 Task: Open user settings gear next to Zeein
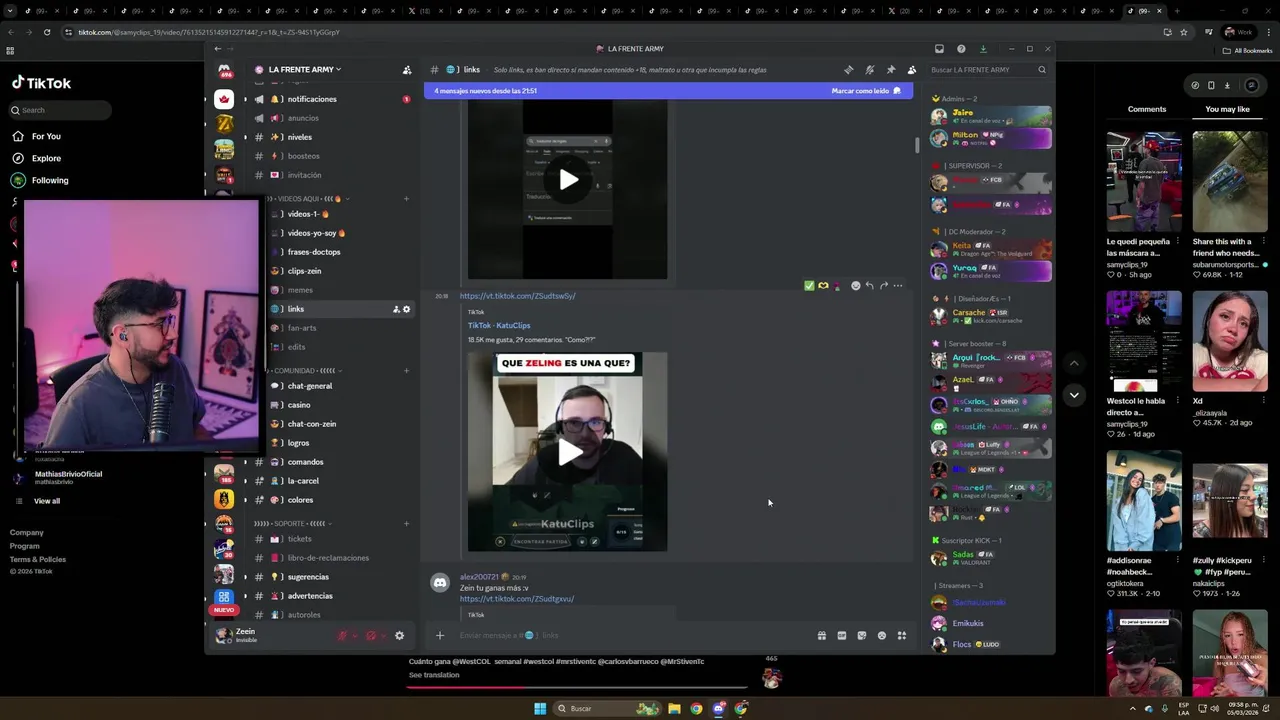(399, 635)
